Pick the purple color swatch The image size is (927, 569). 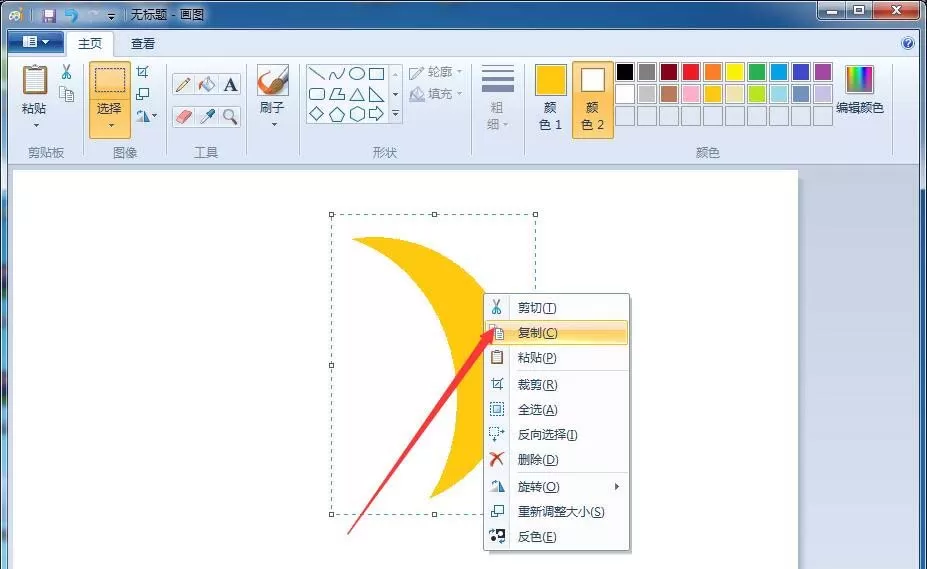[x=823, y=72]
